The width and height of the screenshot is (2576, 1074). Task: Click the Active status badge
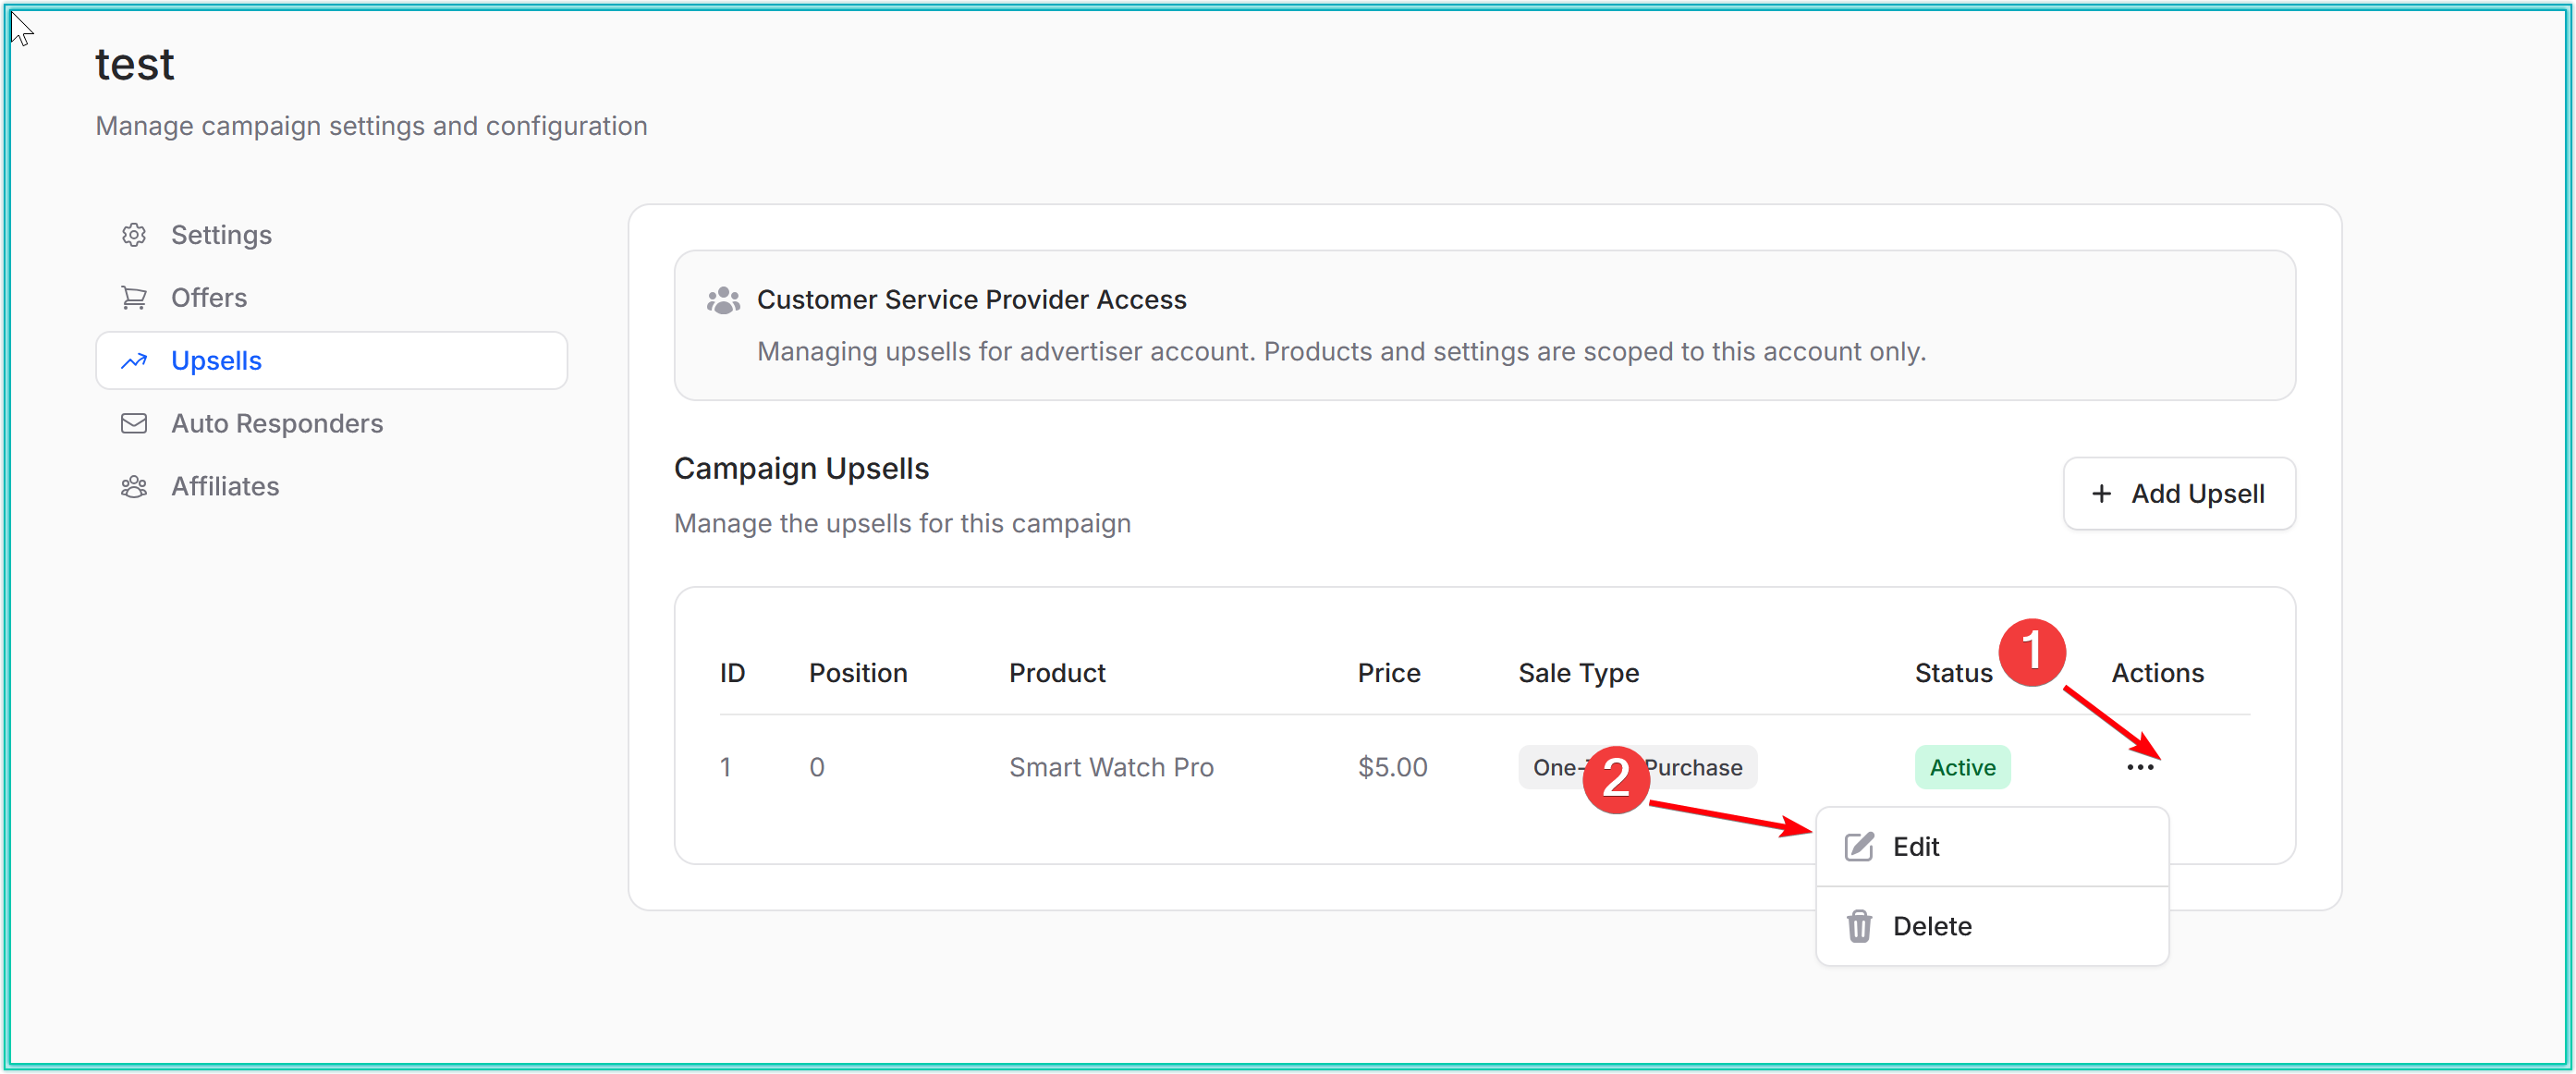1962,767
